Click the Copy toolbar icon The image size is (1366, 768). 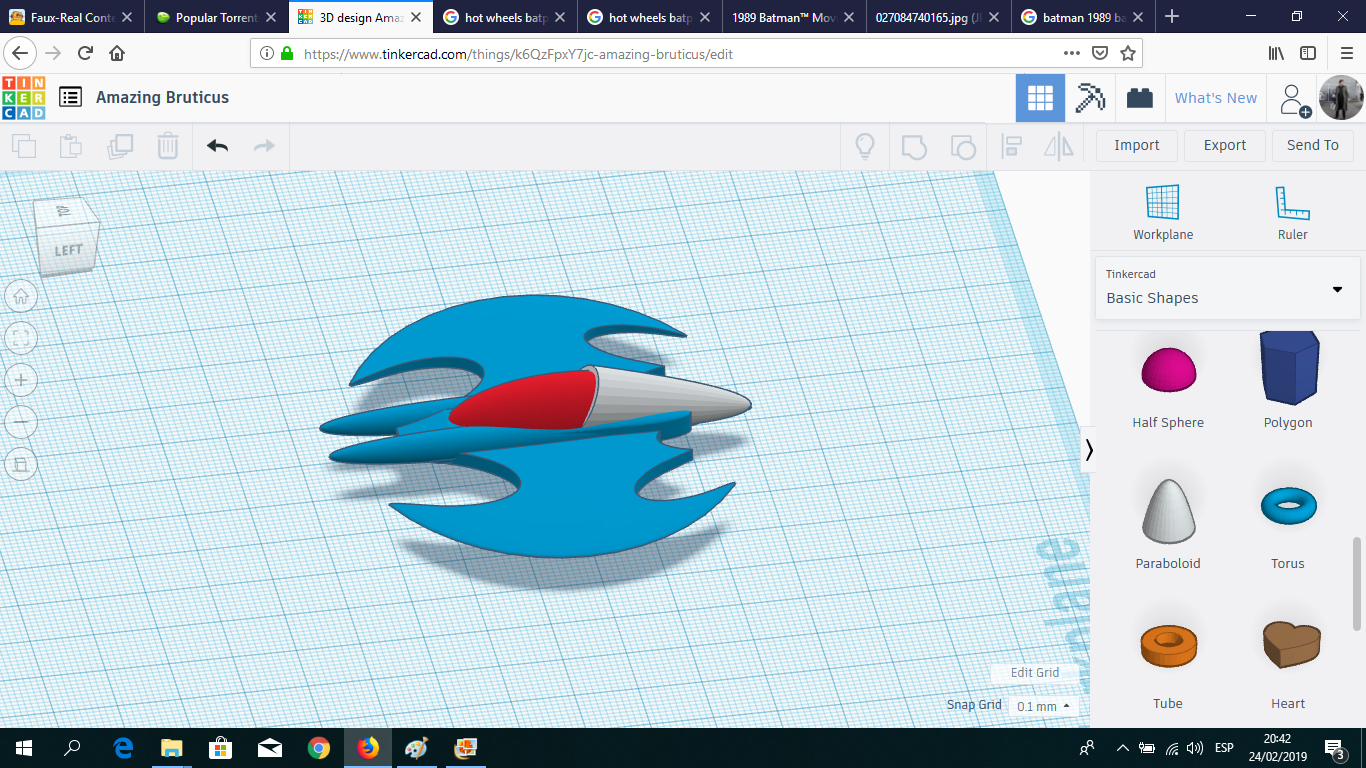pyautogui.click(x=24, y=146)
